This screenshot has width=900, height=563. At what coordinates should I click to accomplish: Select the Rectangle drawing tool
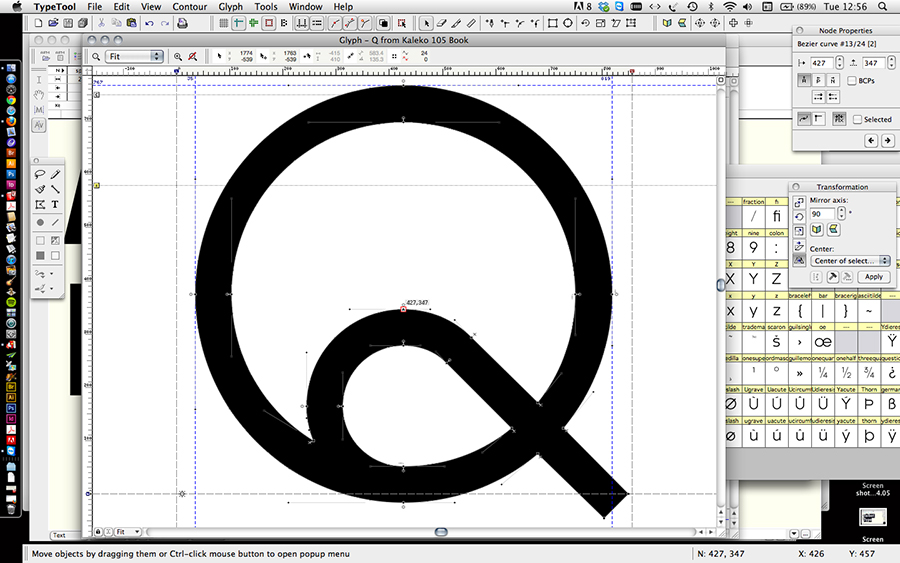(552, 23)
